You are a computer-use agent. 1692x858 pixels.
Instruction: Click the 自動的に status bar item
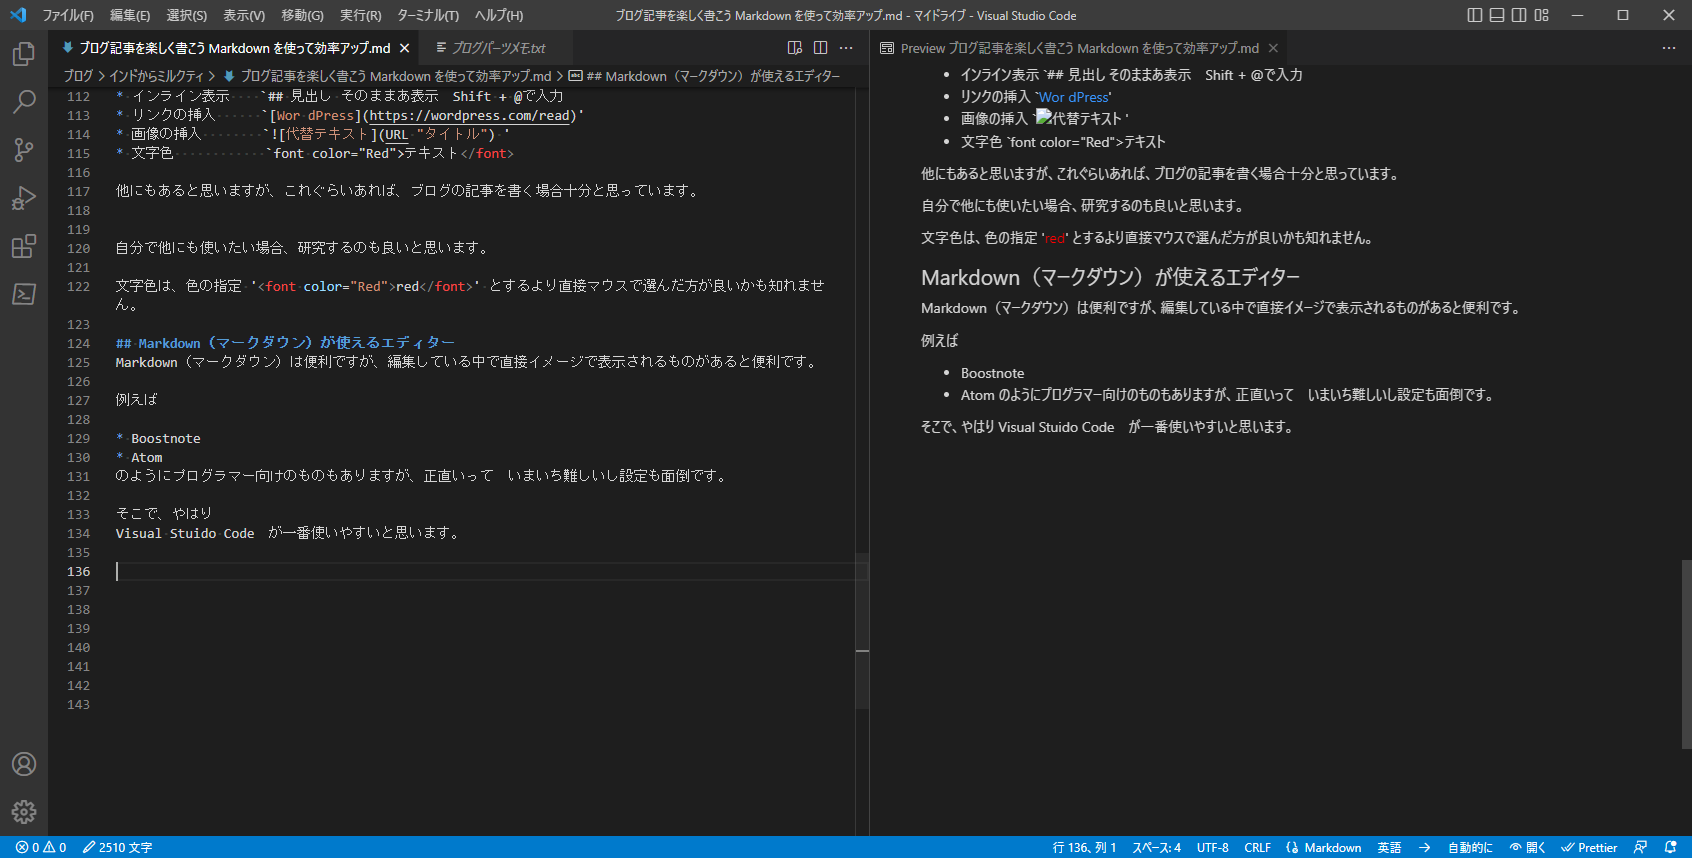[x=1470, y=847]
